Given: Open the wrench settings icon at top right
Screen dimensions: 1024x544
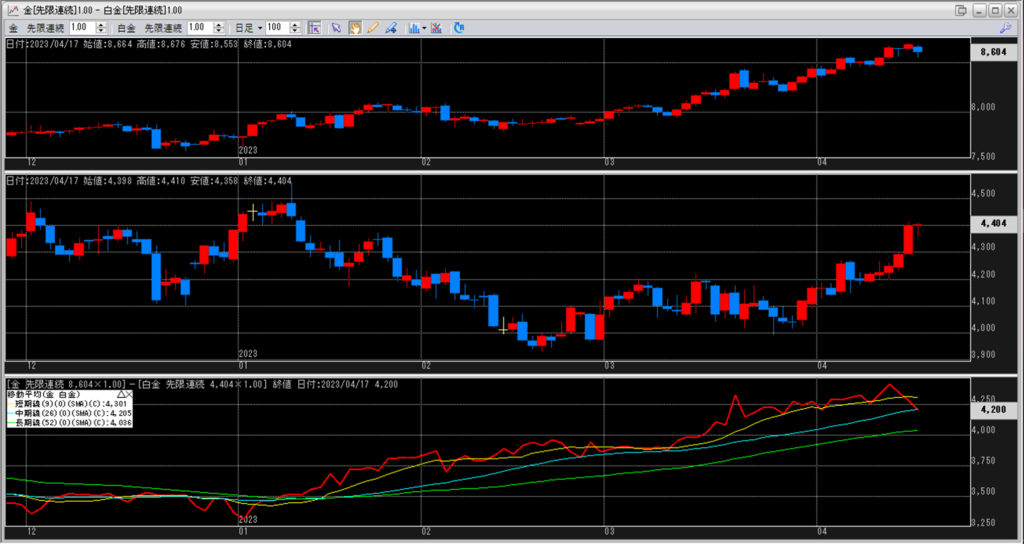Looking at the screenshot, I should 1005,28.
